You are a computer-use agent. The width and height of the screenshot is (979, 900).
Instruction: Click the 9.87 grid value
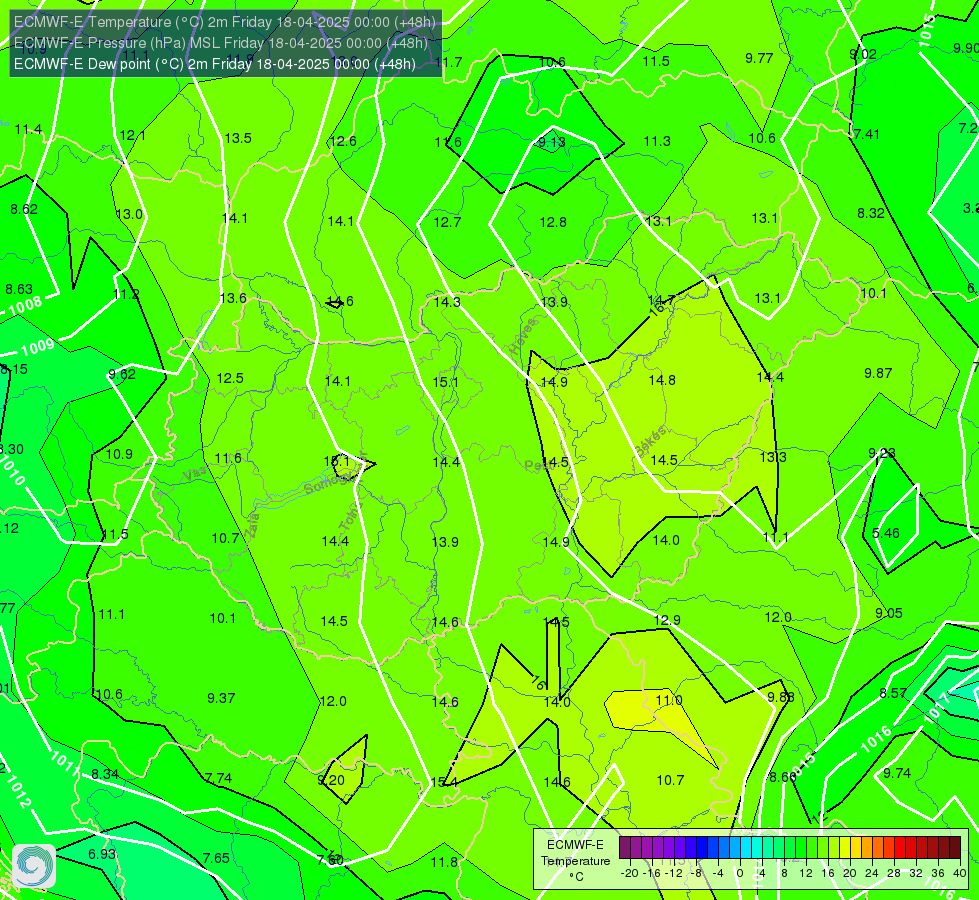tap(878, 373)
